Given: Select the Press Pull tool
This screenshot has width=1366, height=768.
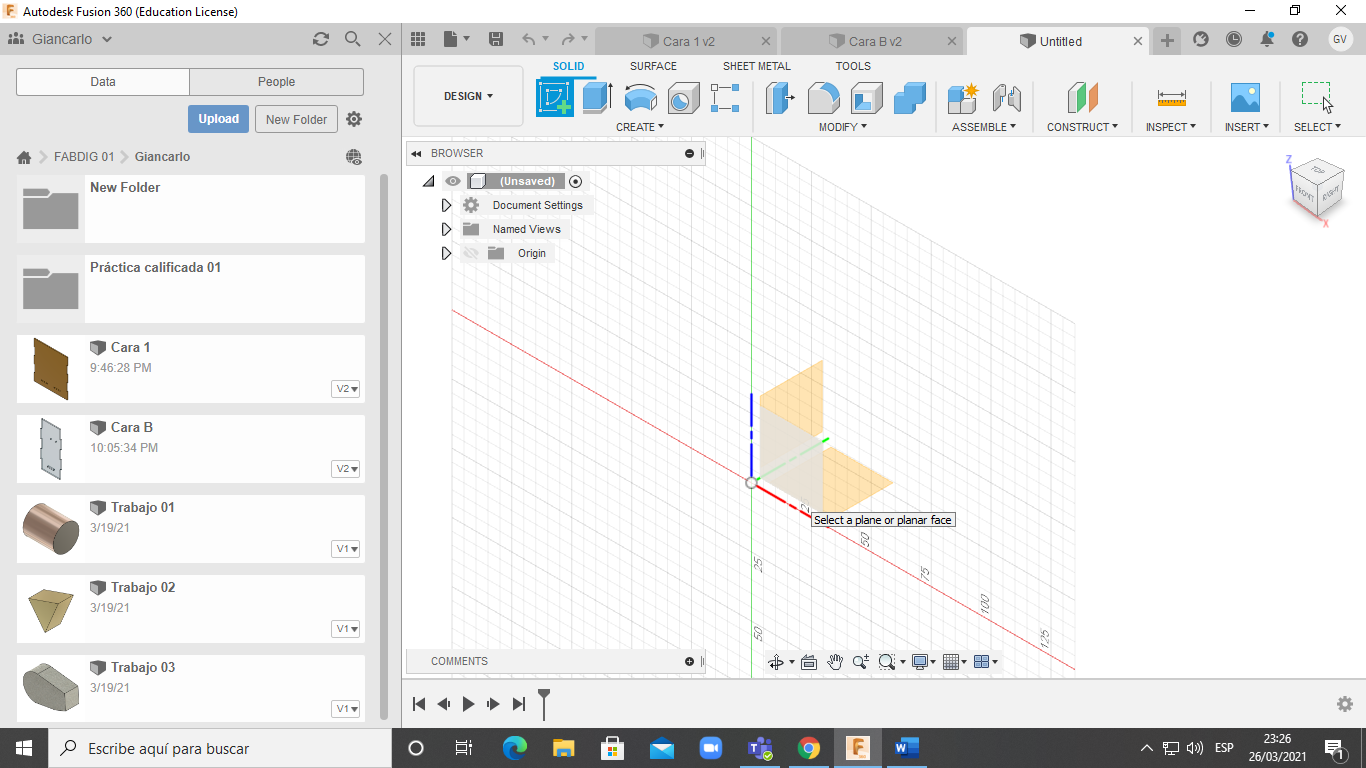Looking at the screenshot, I should coord(780,98).
